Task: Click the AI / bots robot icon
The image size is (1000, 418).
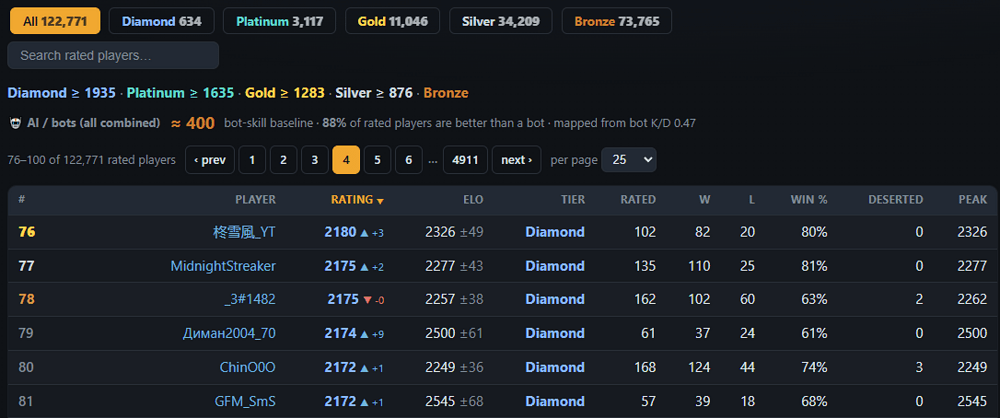Action: [15, 123]
